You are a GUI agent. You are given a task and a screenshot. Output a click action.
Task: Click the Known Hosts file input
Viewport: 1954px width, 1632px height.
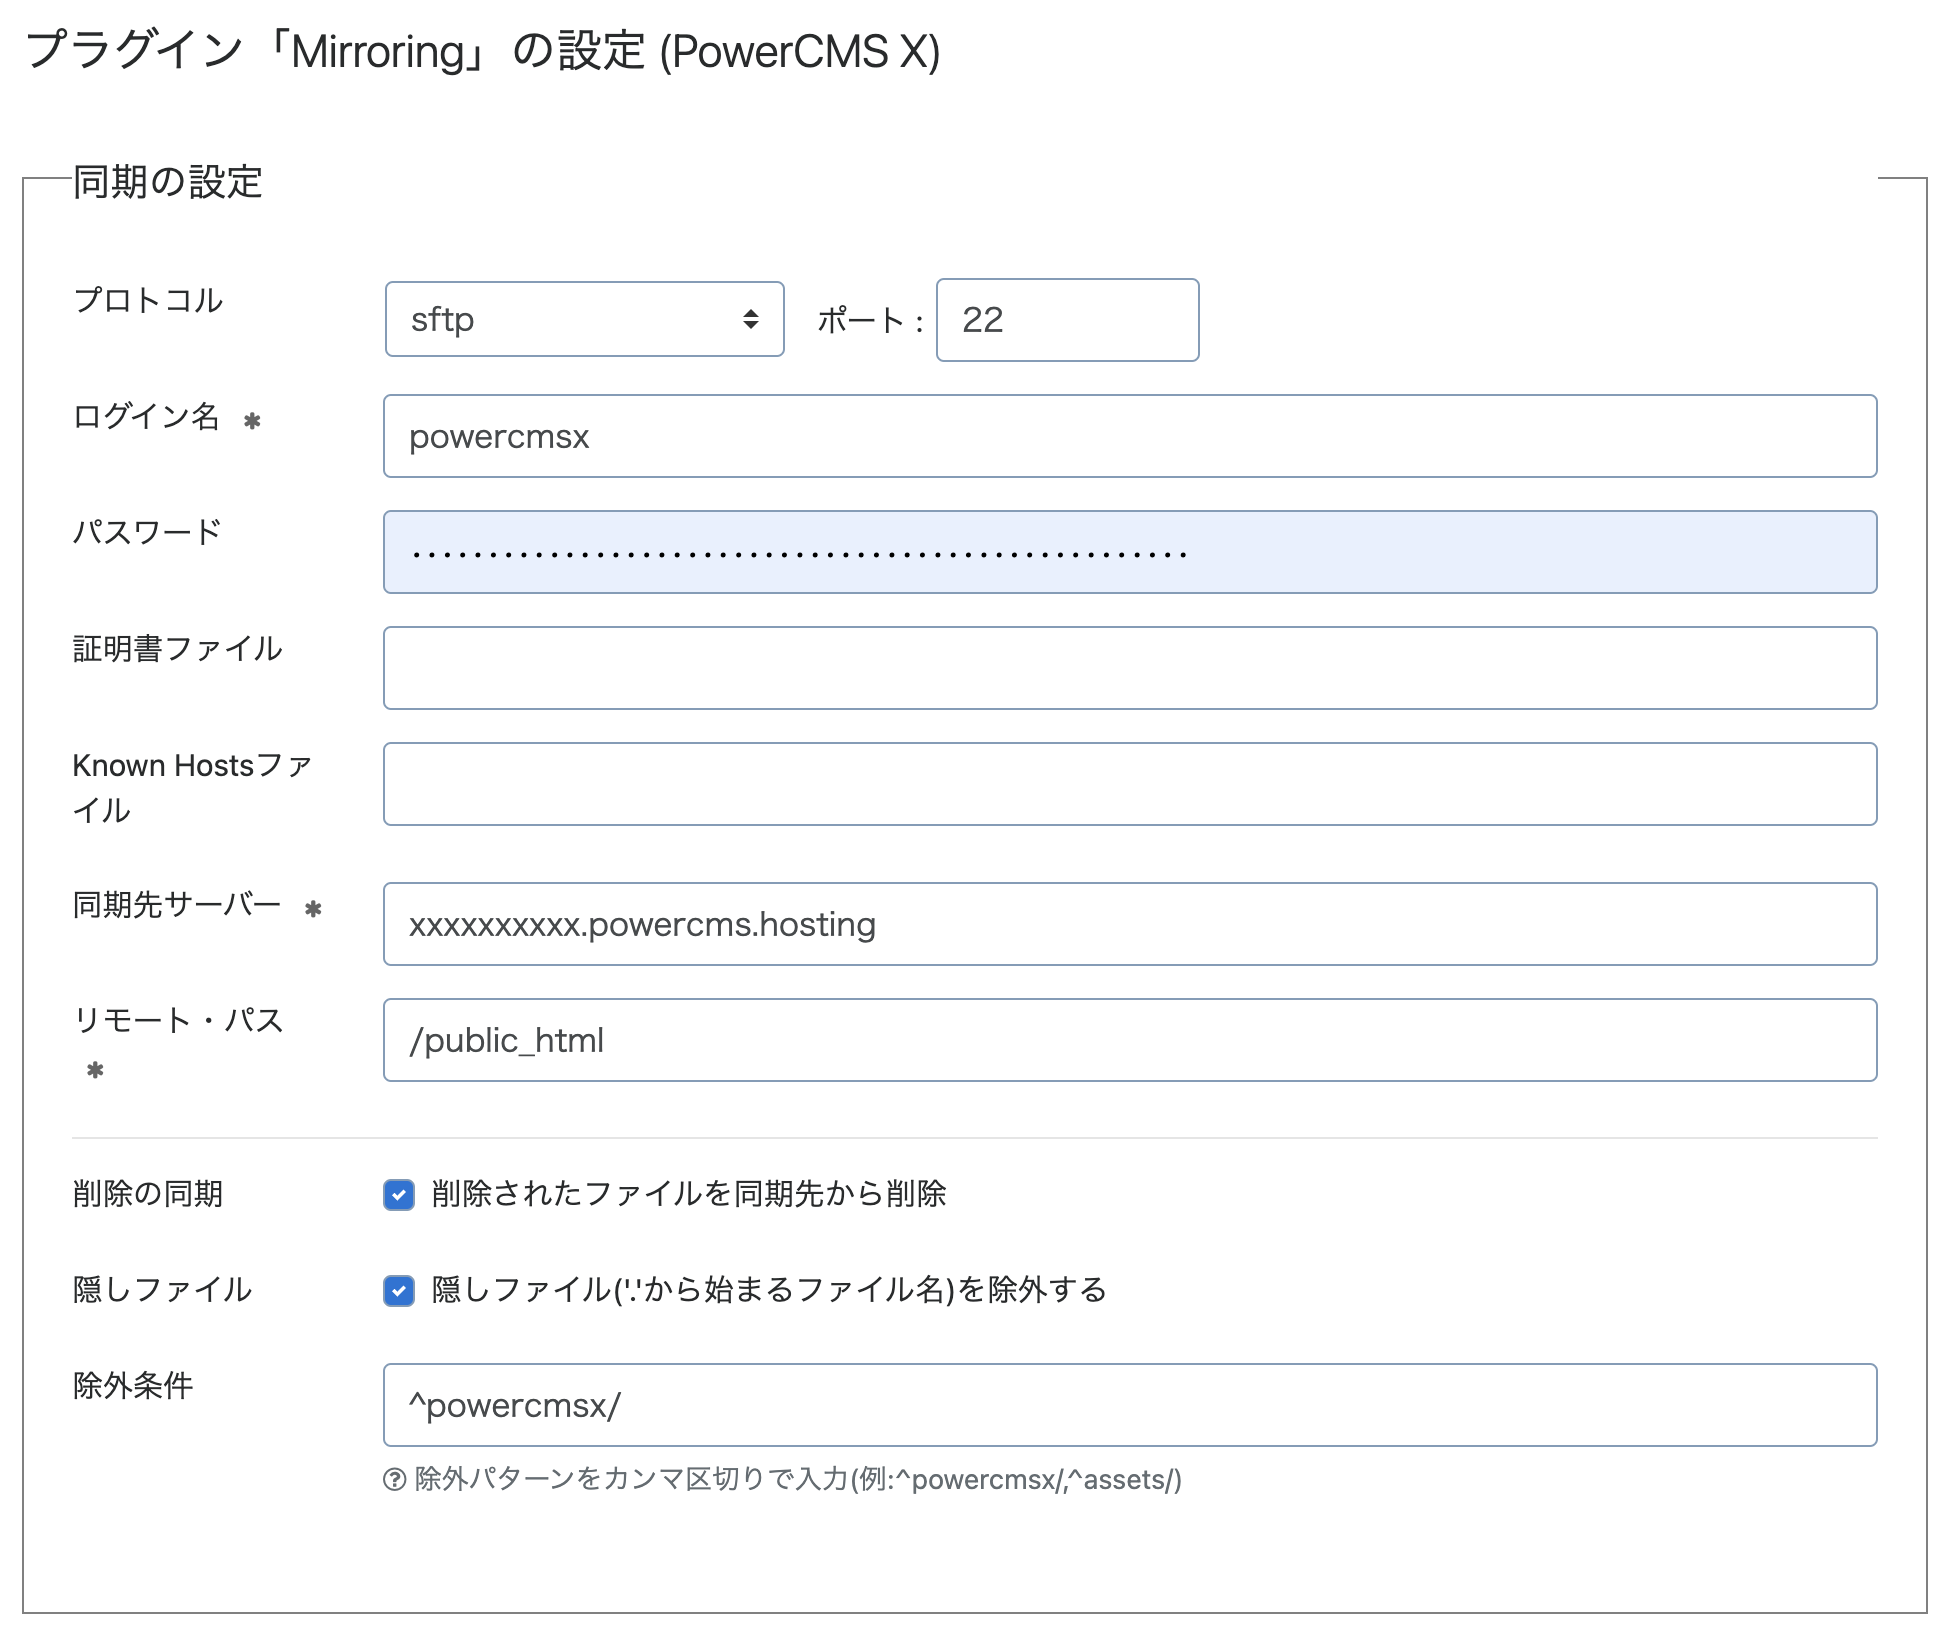tap(1128, 784)
